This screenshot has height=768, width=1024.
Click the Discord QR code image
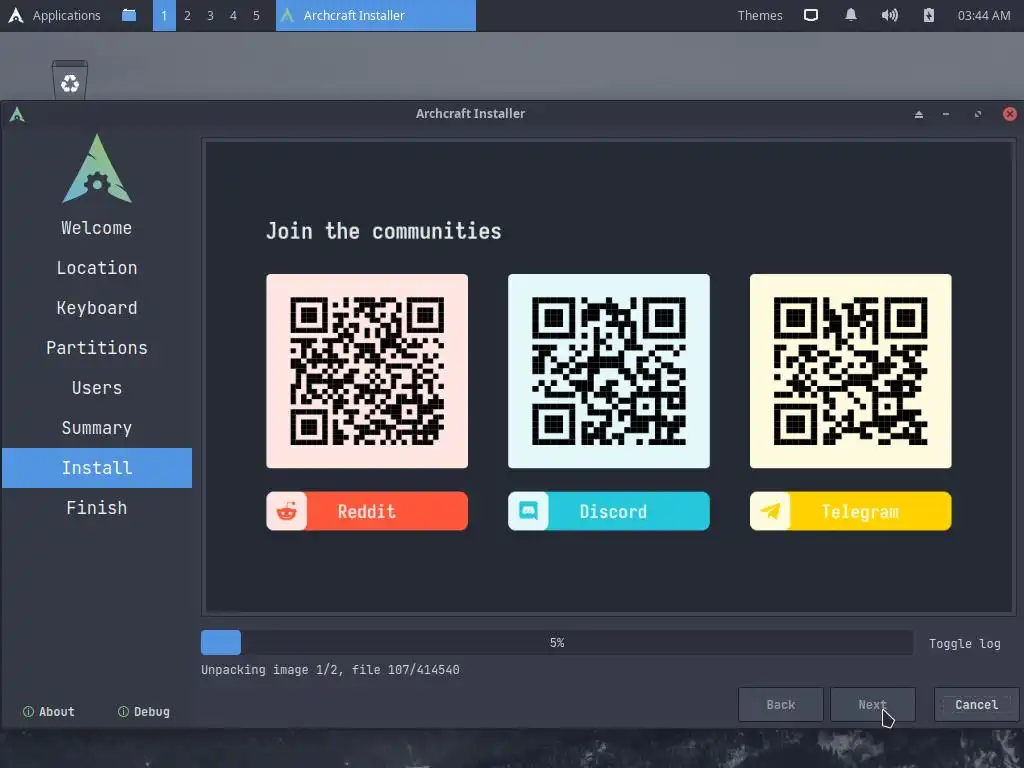click(609, 371)
